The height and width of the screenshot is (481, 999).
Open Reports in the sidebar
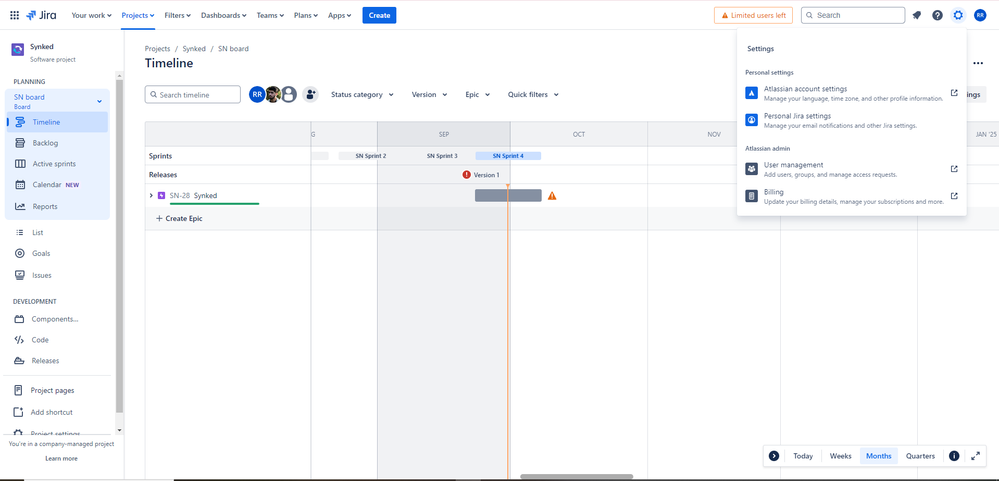57,206
